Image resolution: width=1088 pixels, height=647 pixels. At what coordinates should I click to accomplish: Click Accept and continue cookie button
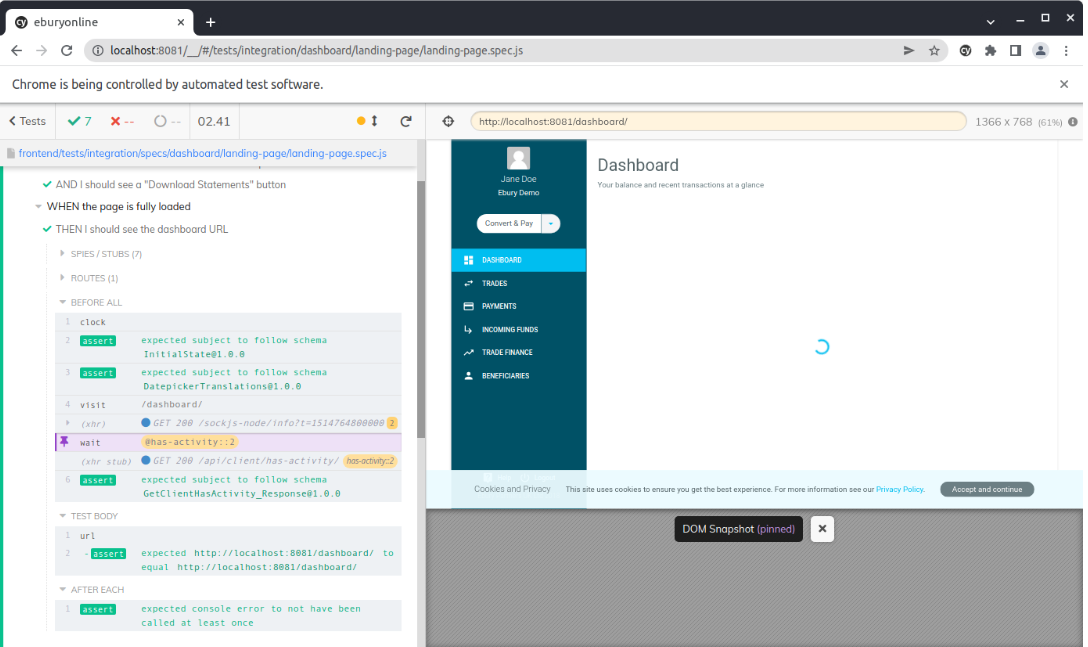pos(987,489)
